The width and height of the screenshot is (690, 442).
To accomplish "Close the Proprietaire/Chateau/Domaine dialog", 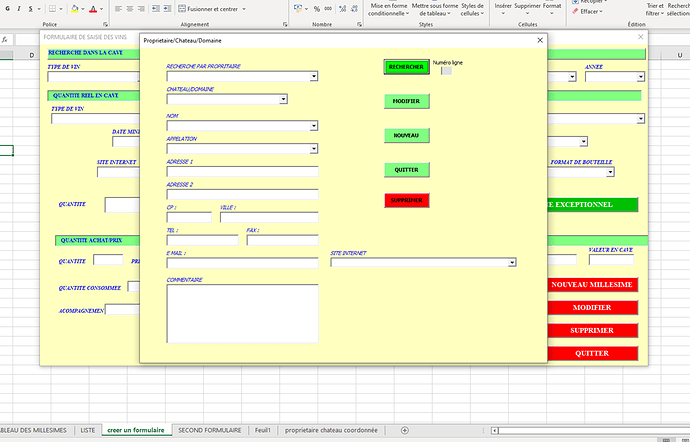I will (541, 40).
